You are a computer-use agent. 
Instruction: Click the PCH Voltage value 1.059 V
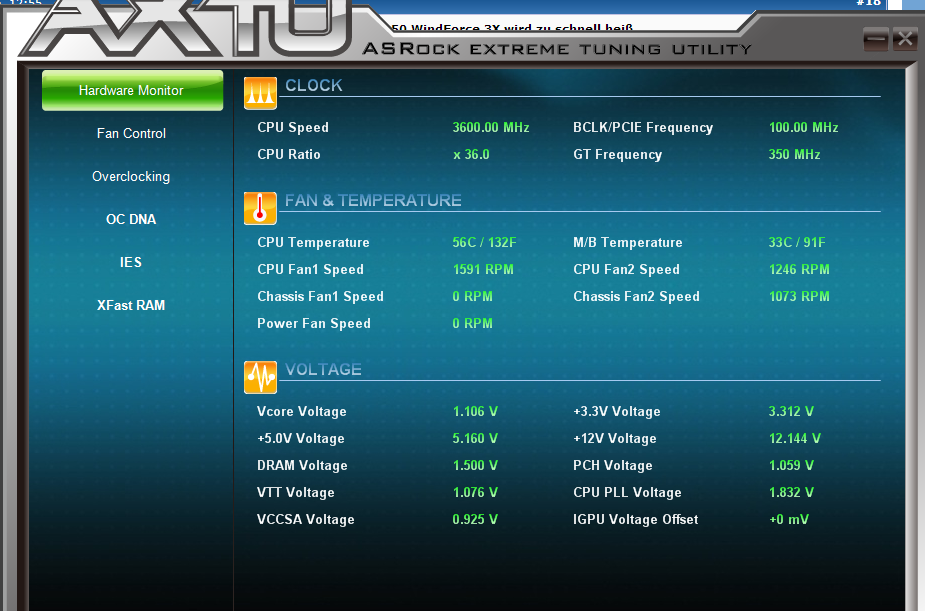coord(791,466)
